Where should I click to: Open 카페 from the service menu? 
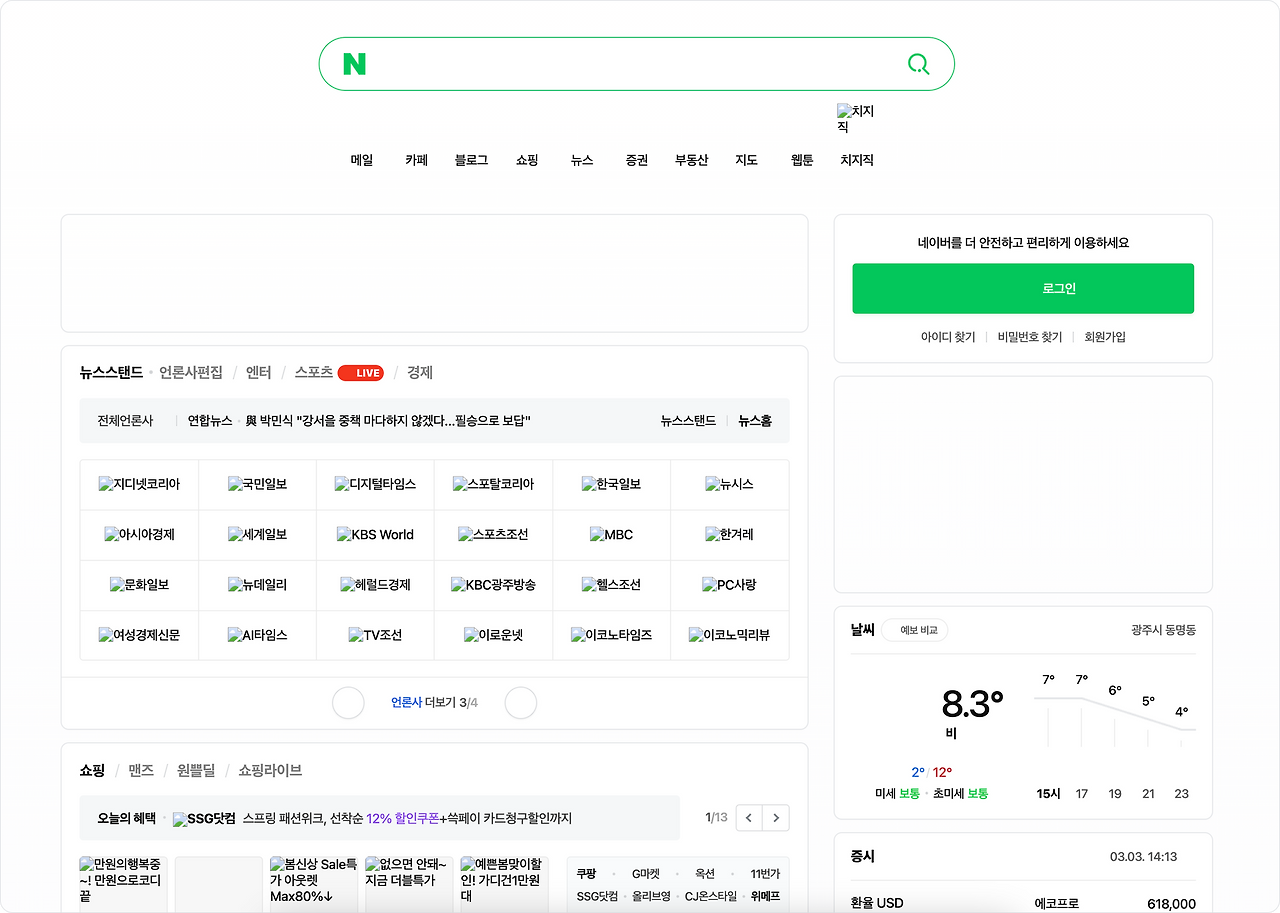pos(416,160)
